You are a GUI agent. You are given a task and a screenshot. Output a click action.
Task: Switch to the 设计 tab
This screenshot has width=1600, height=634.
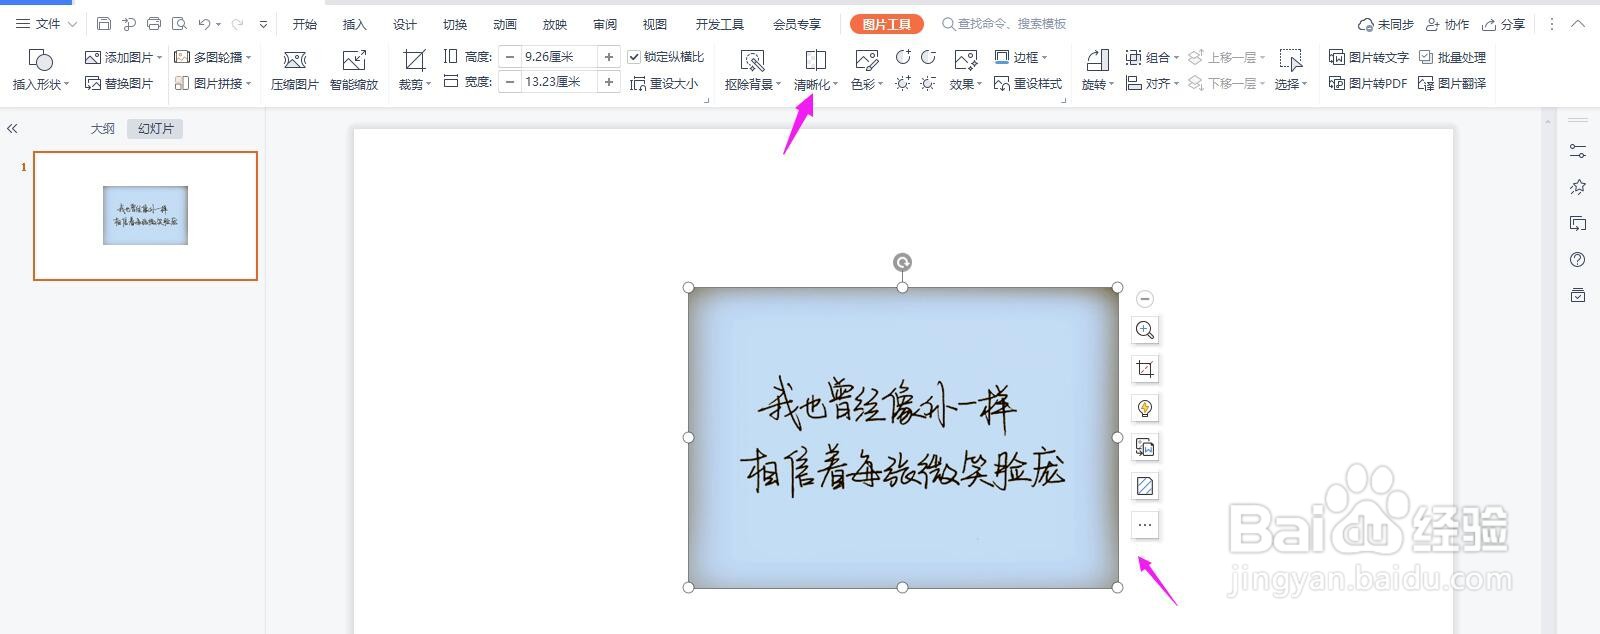point(405,24)
